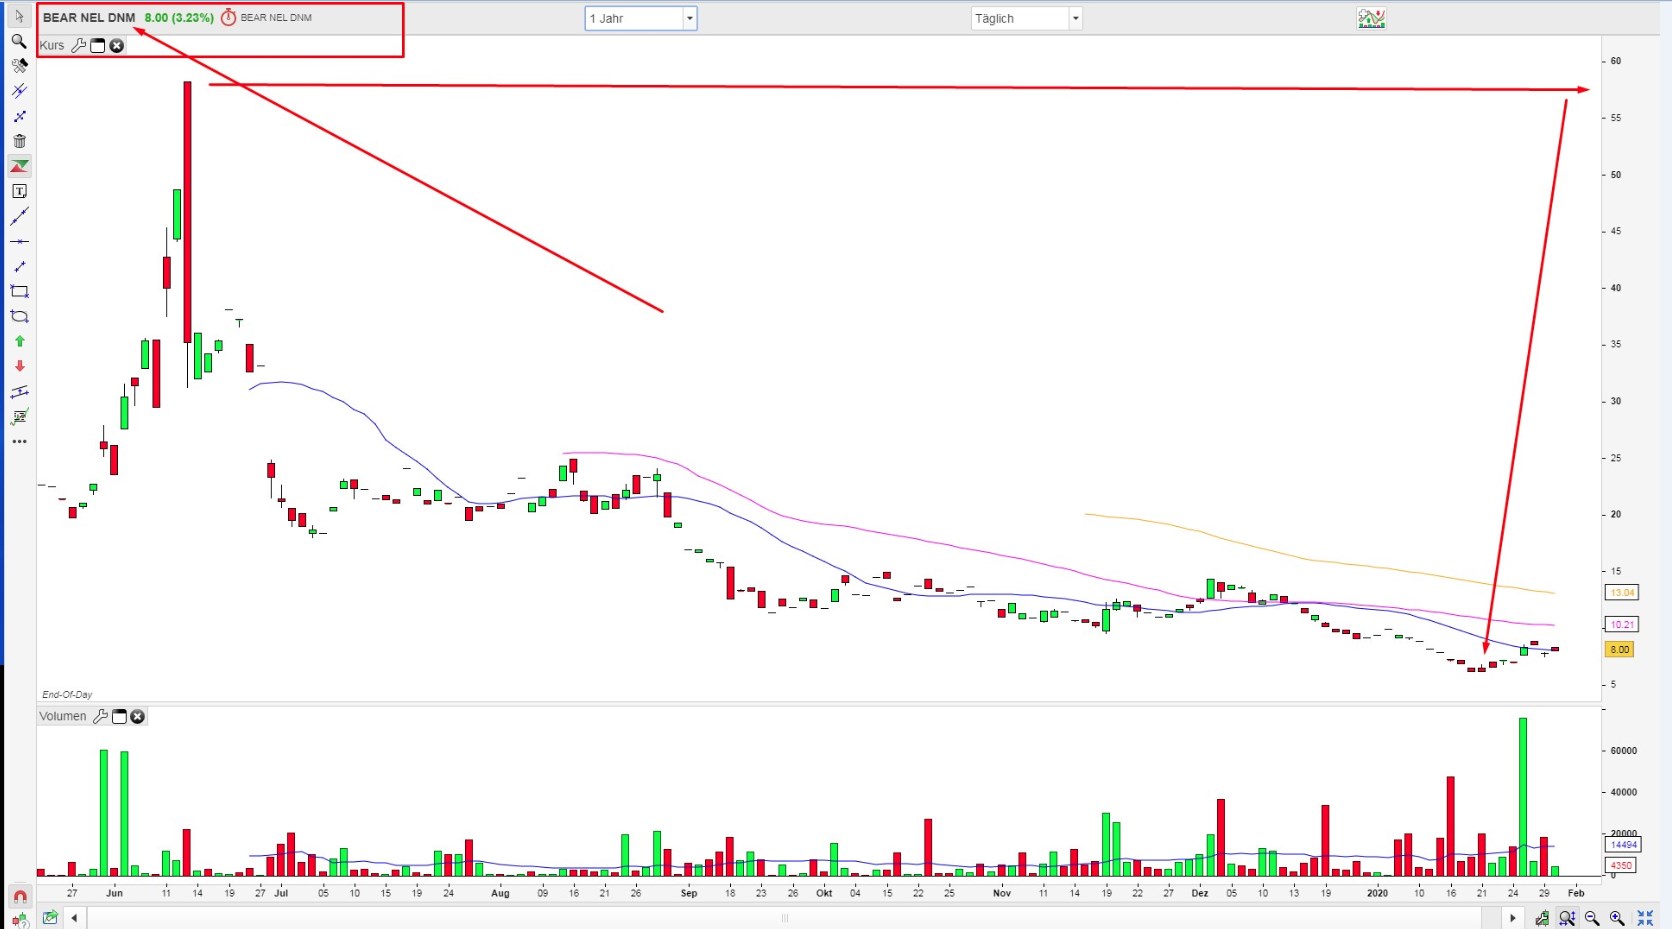Select the dotted diagonal points tool
1672x929 pixels.
coord(19,116)
